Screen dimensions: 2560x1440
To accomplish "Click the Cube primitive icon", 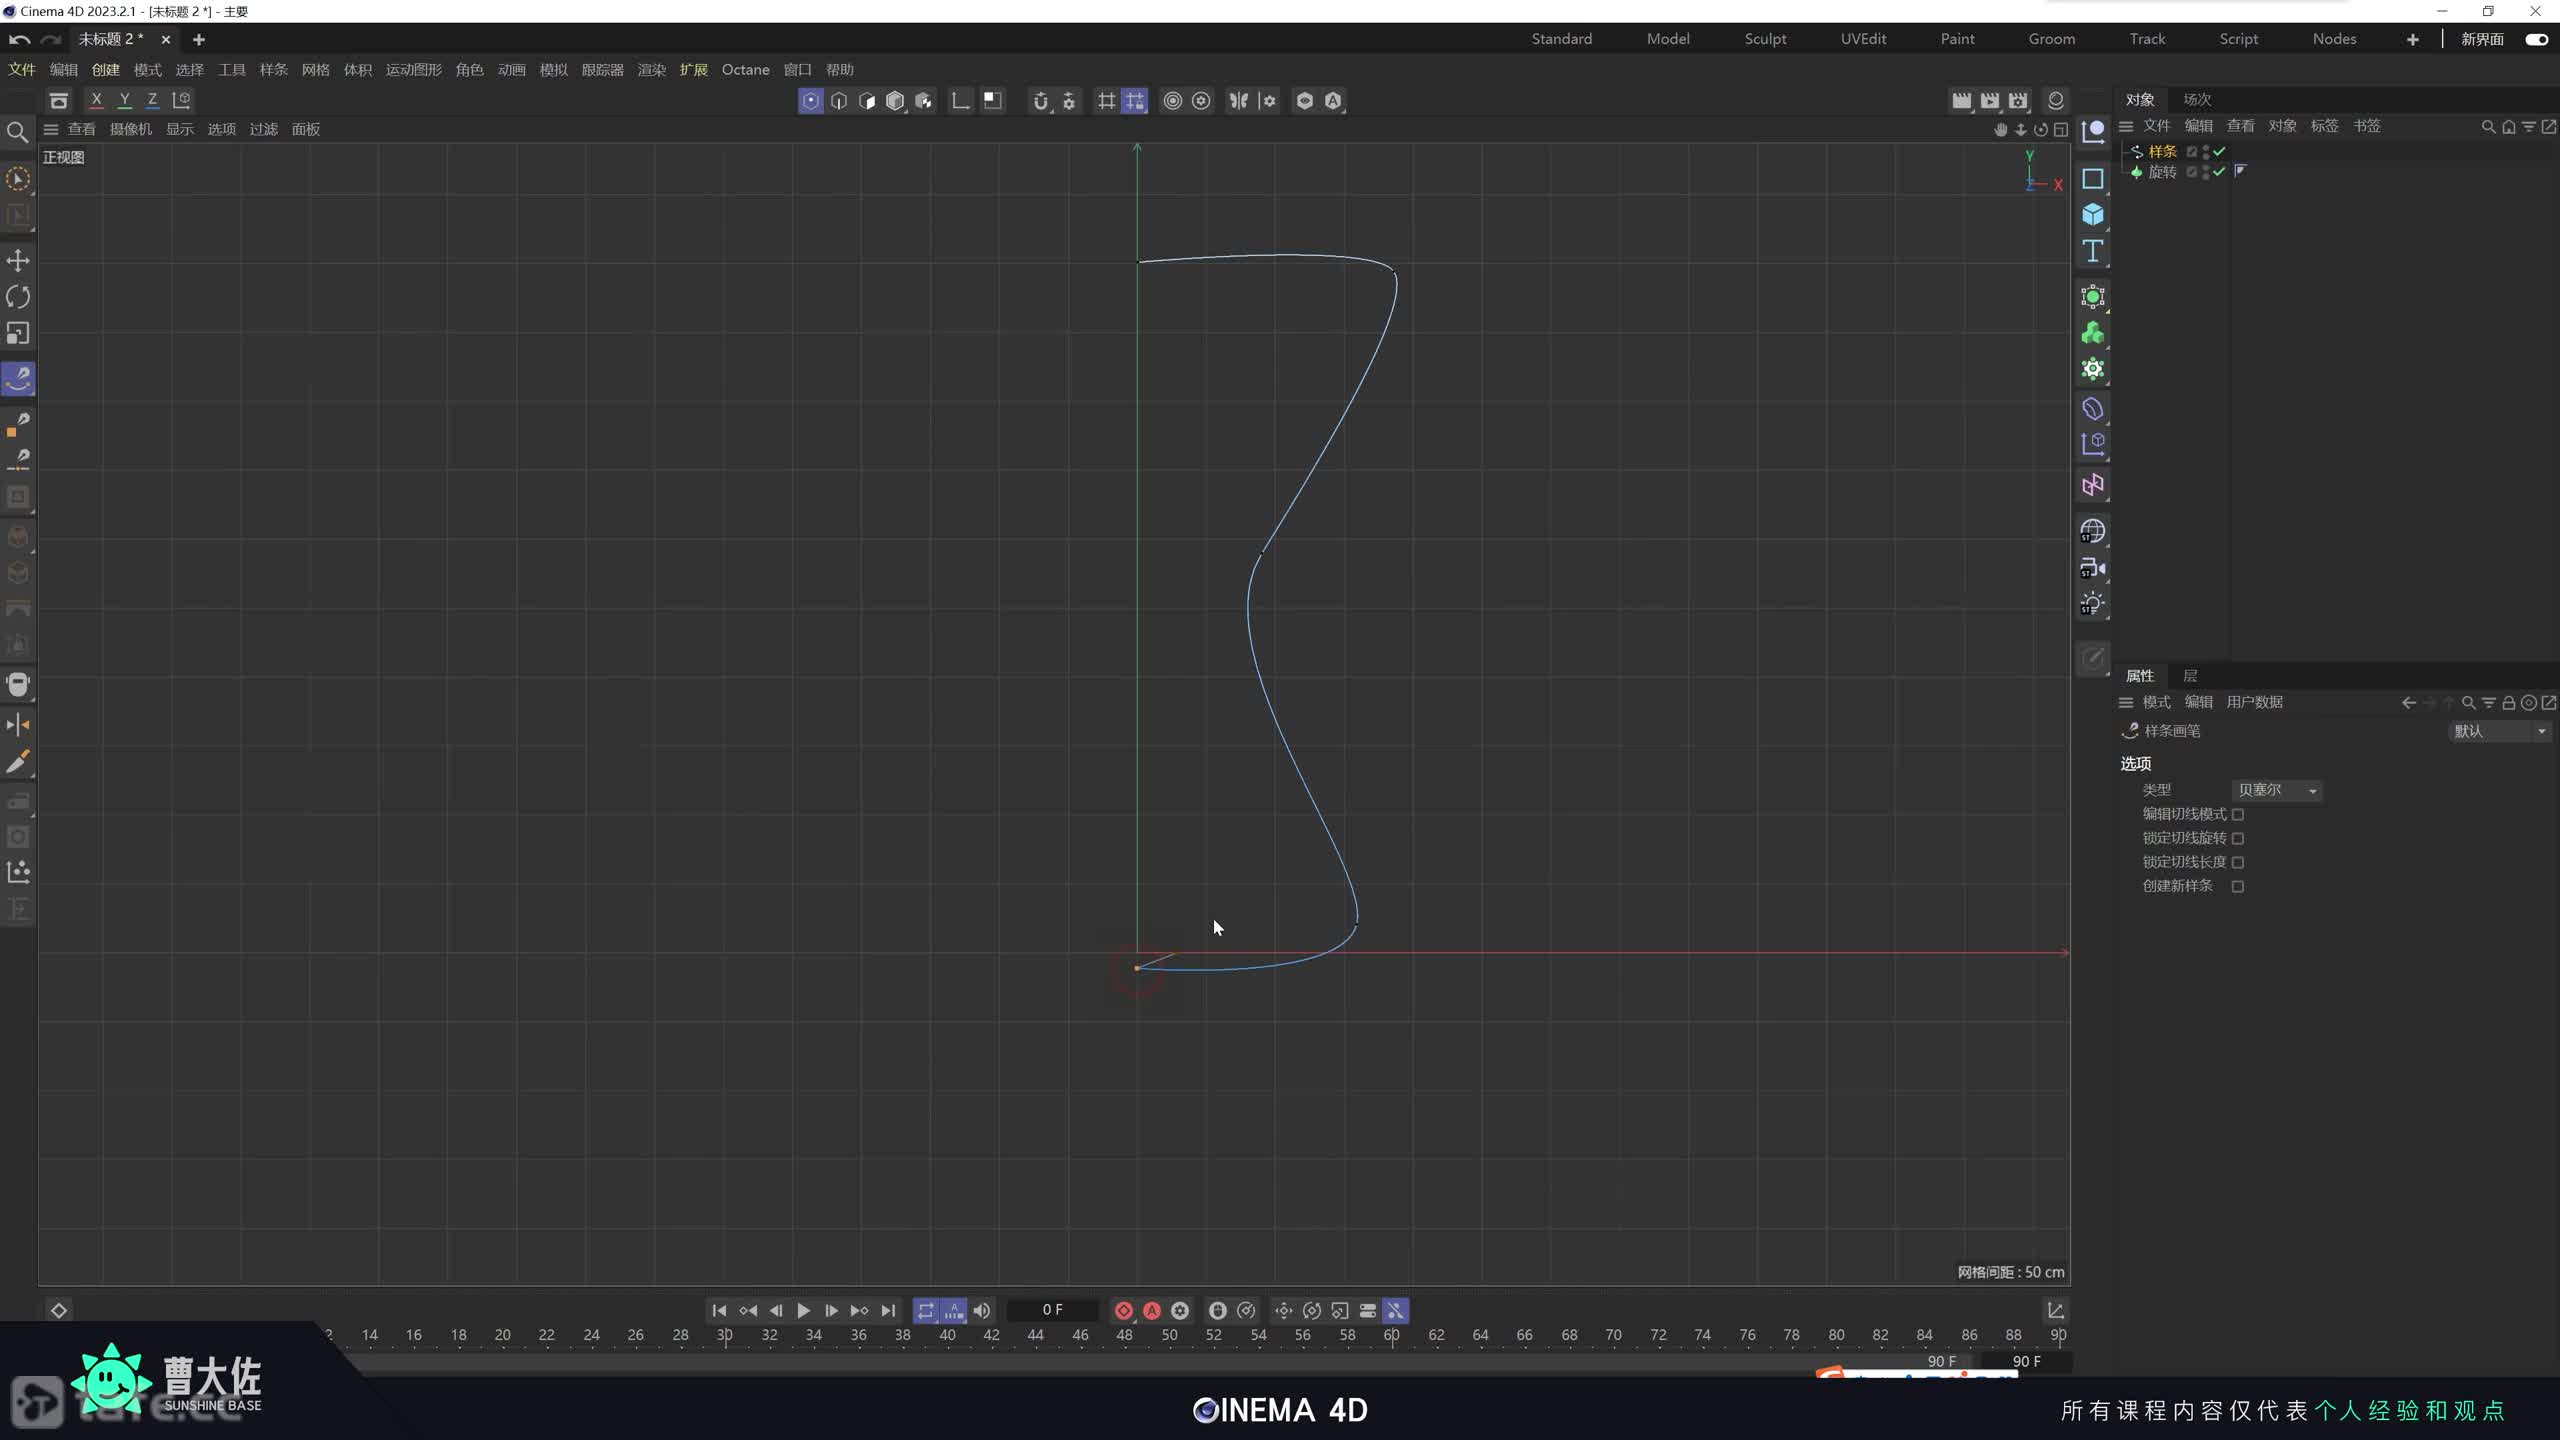I will [2092, 215].
